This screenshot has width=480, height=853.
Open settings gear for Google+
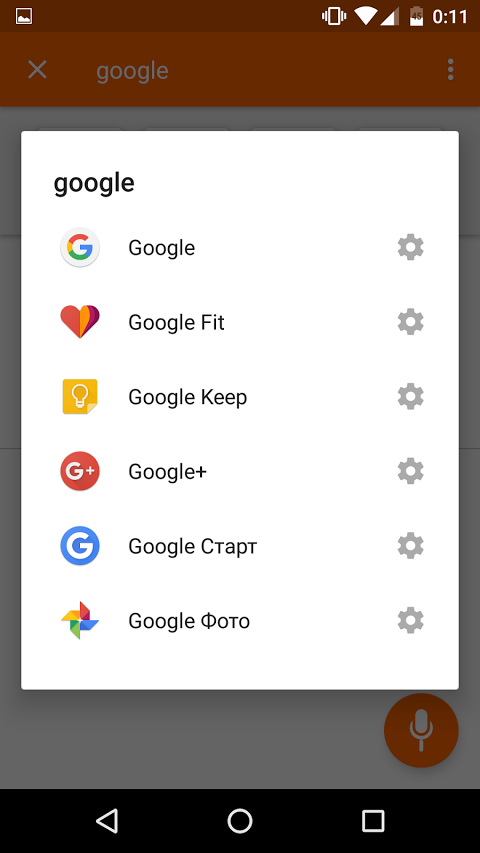[410, 471]
